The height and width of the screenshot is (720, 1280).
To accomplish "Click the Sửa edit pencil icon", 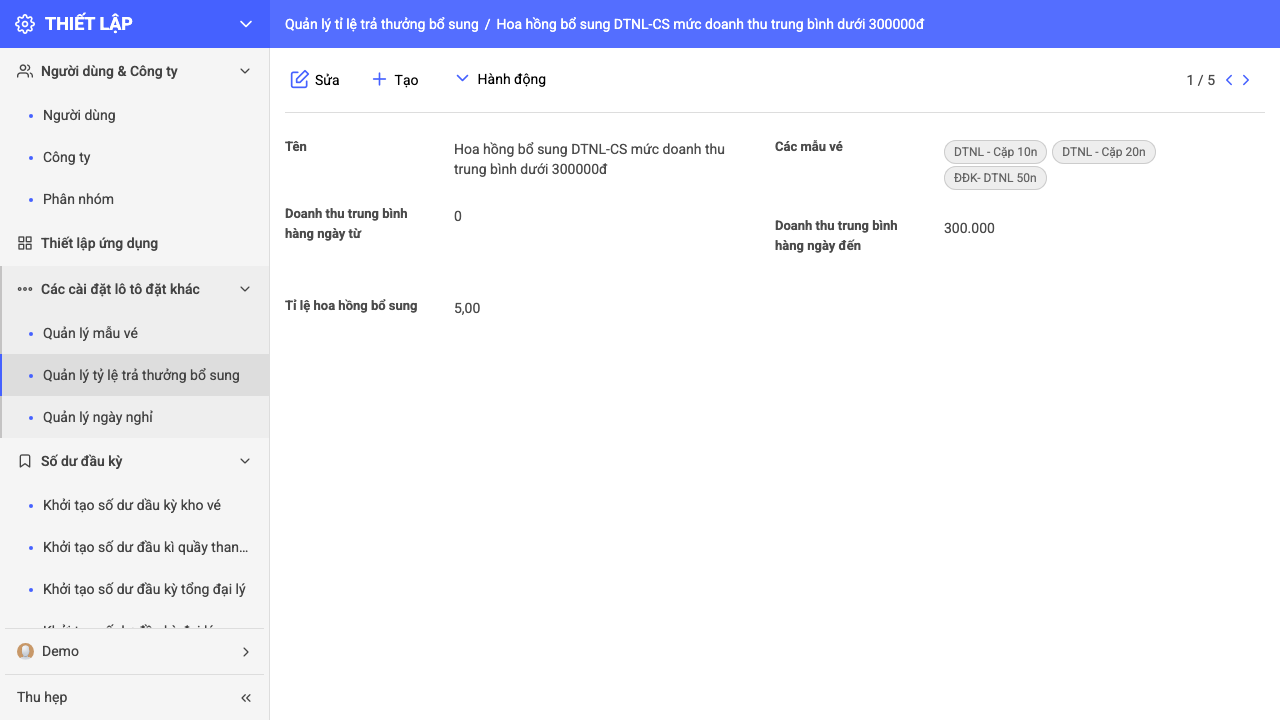I will click(x=299, y=79).
